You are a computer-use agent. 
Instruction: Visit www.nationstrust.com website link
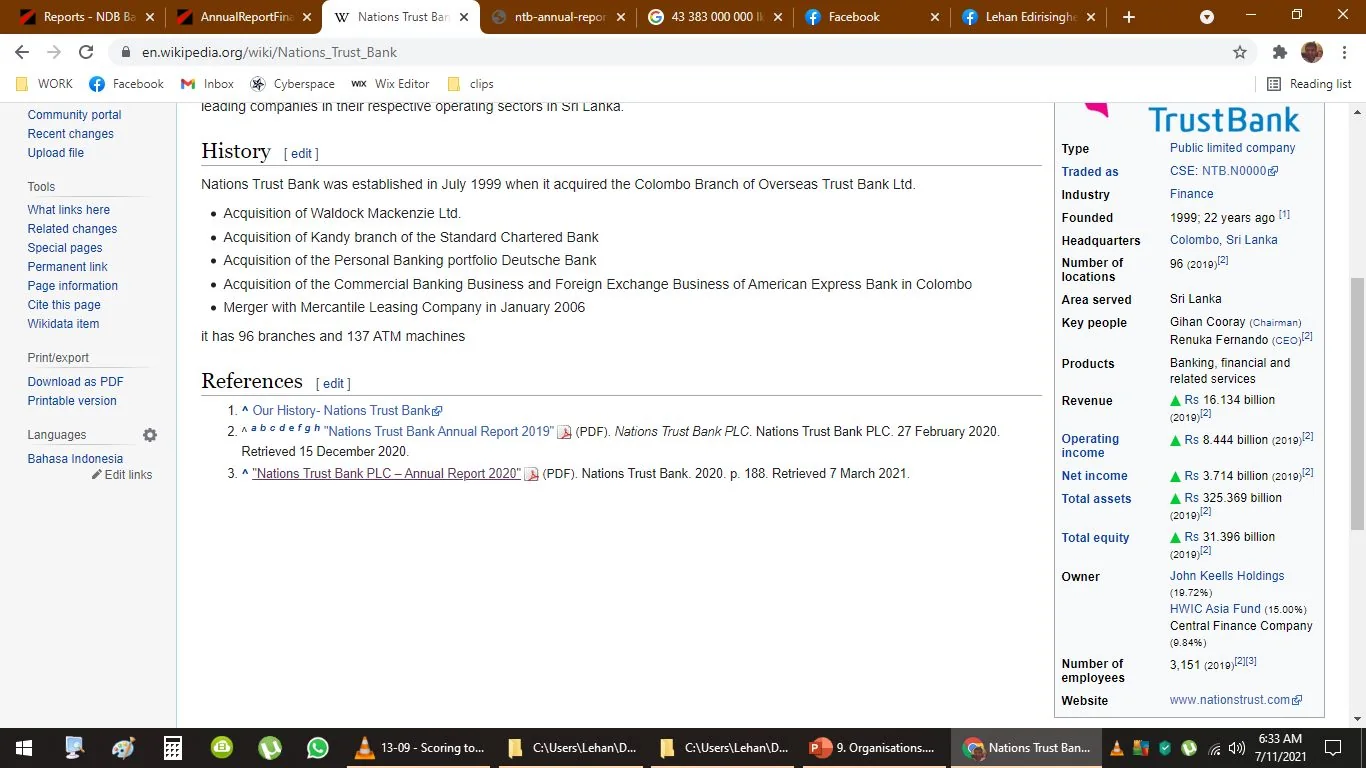click(x=1236, y=700)
